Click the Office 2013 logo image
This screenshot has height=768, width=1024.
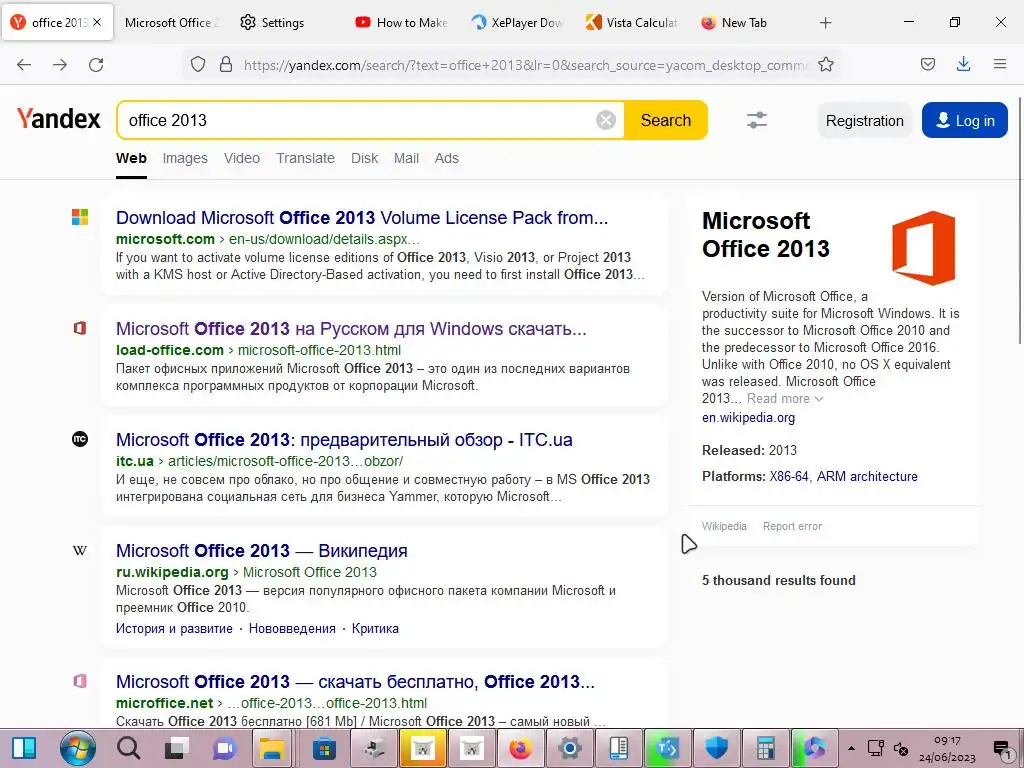(x=923, y=248)
